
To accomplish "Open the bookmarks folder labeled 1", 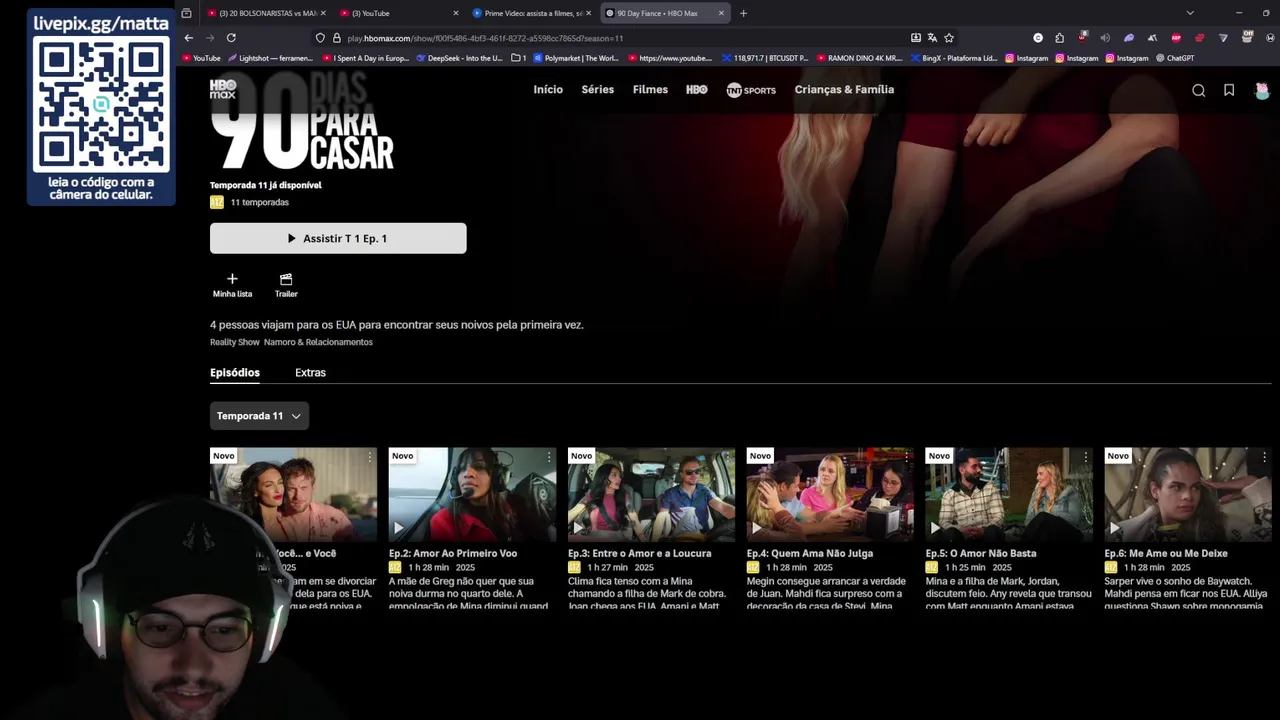I will (x=519, y=58).
